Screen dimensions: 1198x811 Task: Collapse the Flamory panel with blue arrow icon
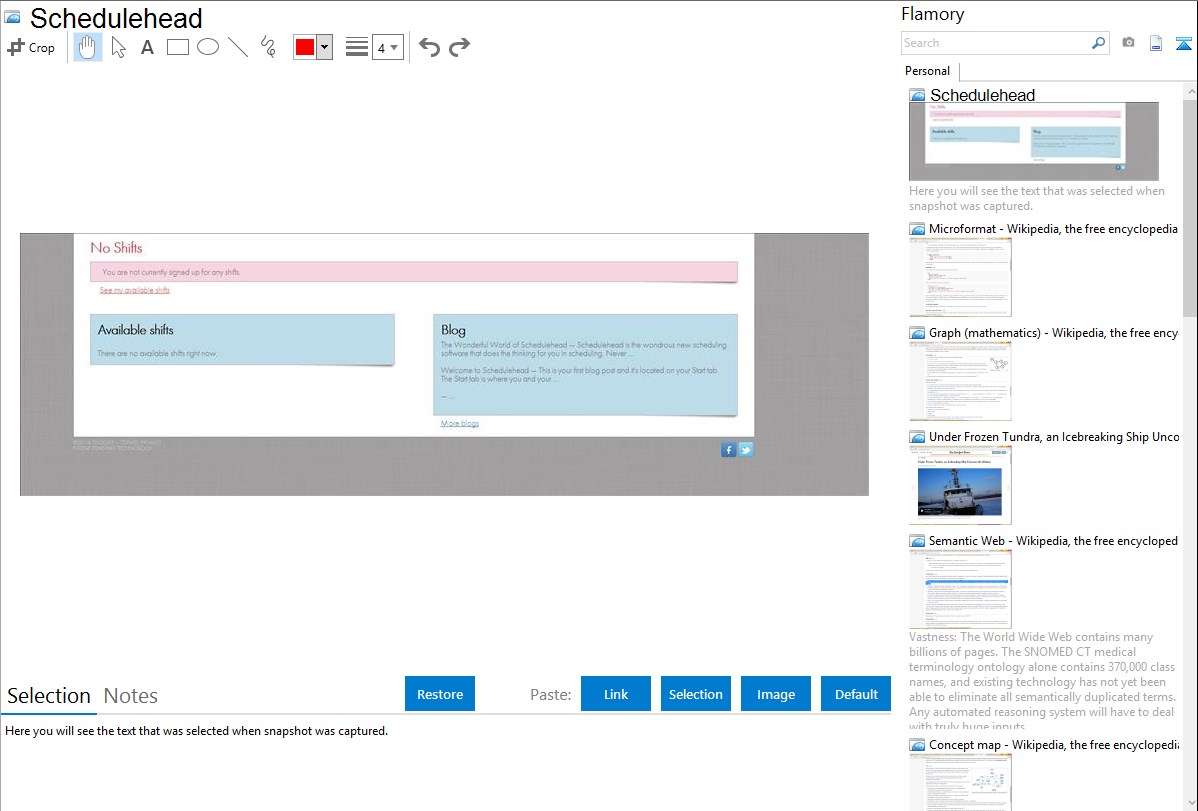point(1183,43)
